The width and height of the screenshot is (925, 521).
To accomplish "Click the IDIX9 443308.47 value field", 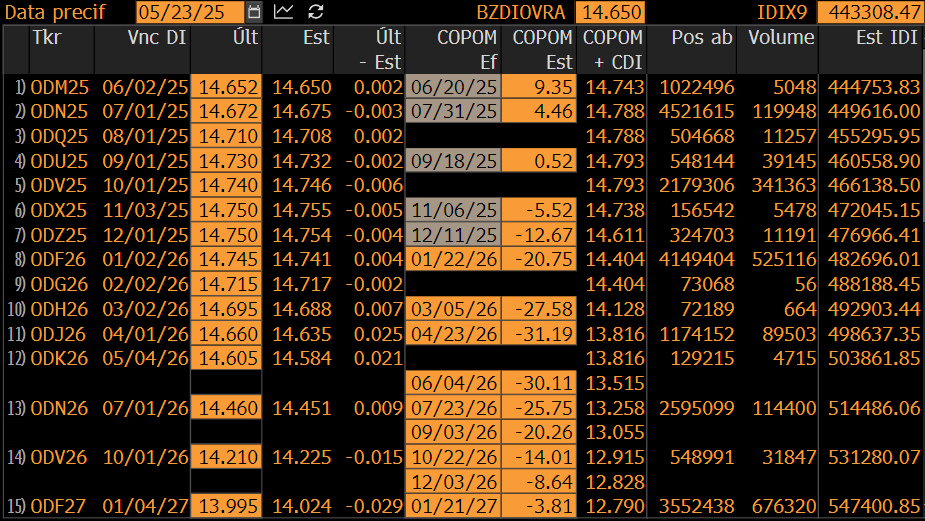I will [x=871, y=12].
